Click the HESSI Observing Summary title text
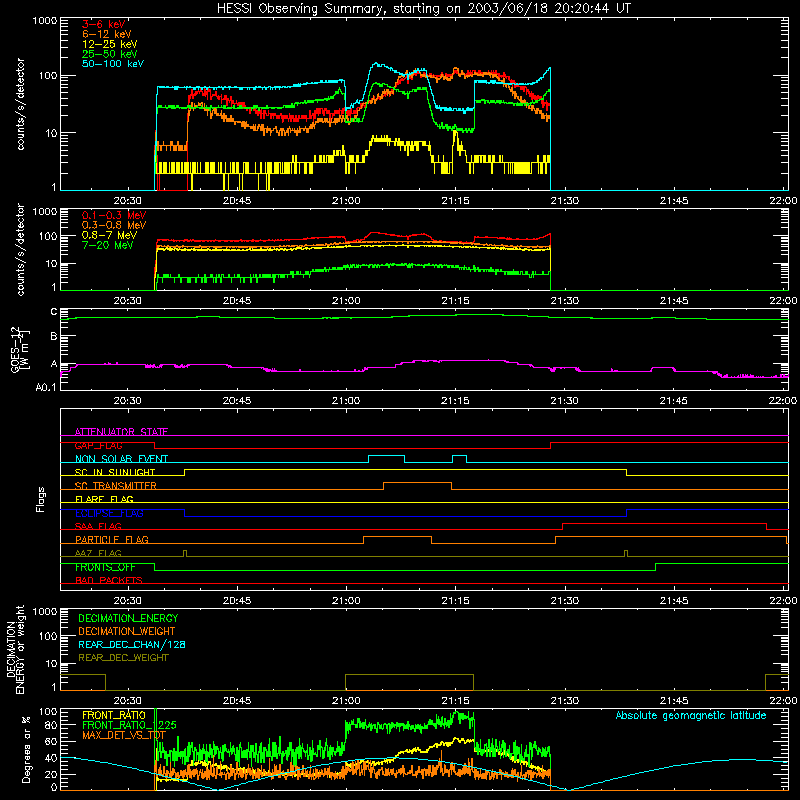The image size is (800, 800). pyautogui.click(x=423, y=9)
